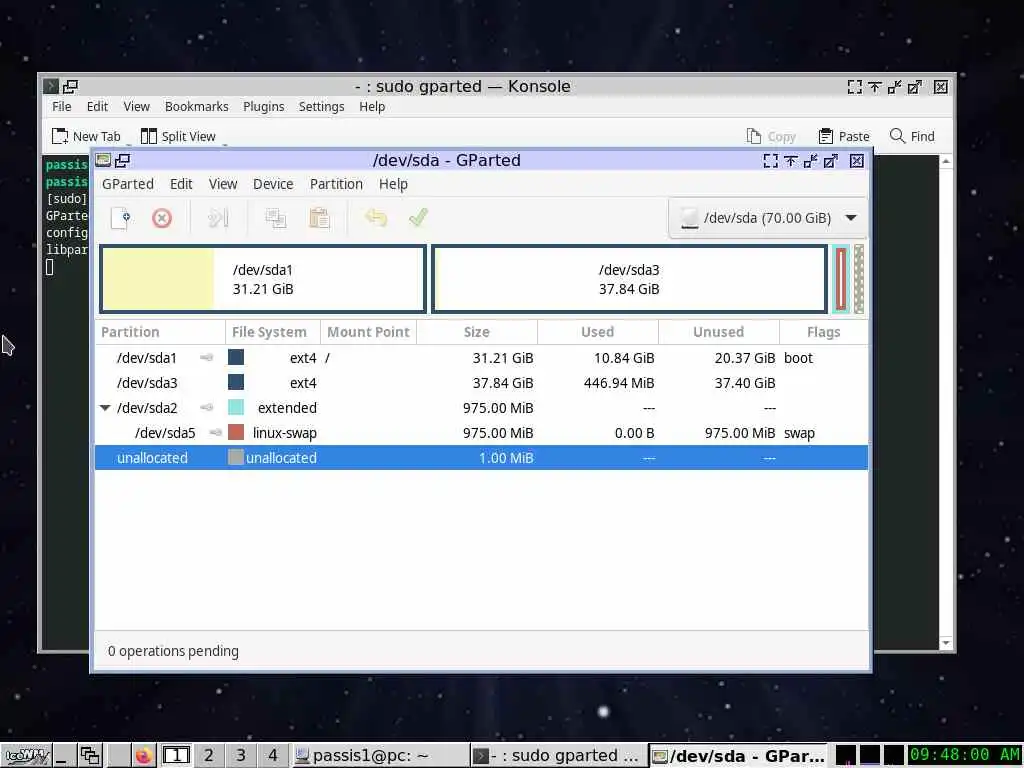Click New Tab in Konsole toolbar

coord(86,136)
